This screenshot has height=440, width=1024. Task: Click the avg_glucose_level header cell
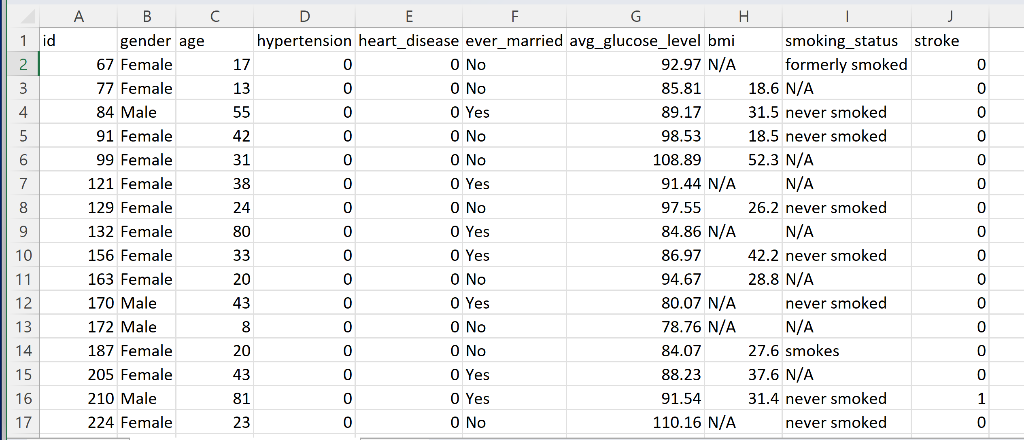click(x=635, y=41)
